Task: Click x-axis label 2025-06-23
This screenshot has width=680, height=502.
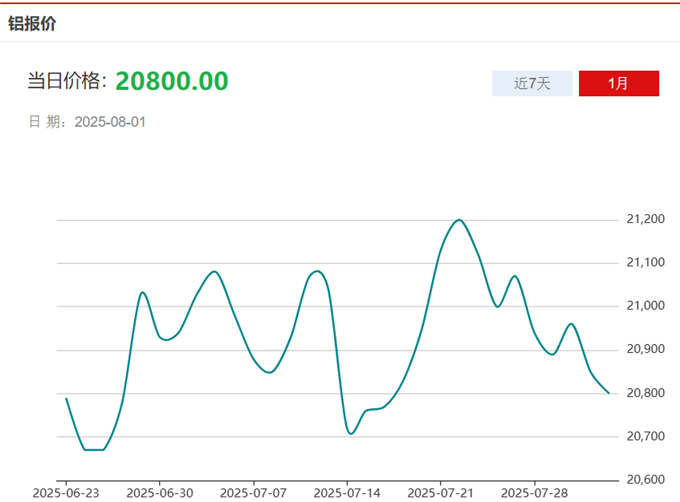Action: tap(65, 493)
